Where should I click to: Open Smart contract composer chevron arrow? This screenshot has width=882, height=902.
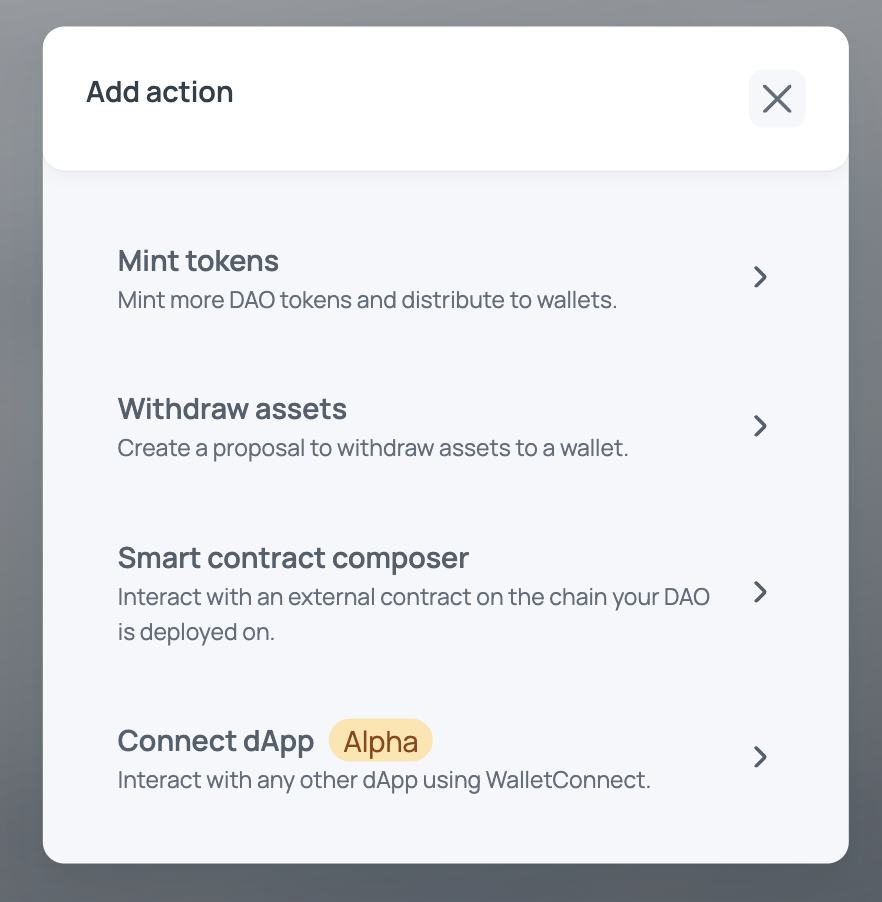pos(760,592)
